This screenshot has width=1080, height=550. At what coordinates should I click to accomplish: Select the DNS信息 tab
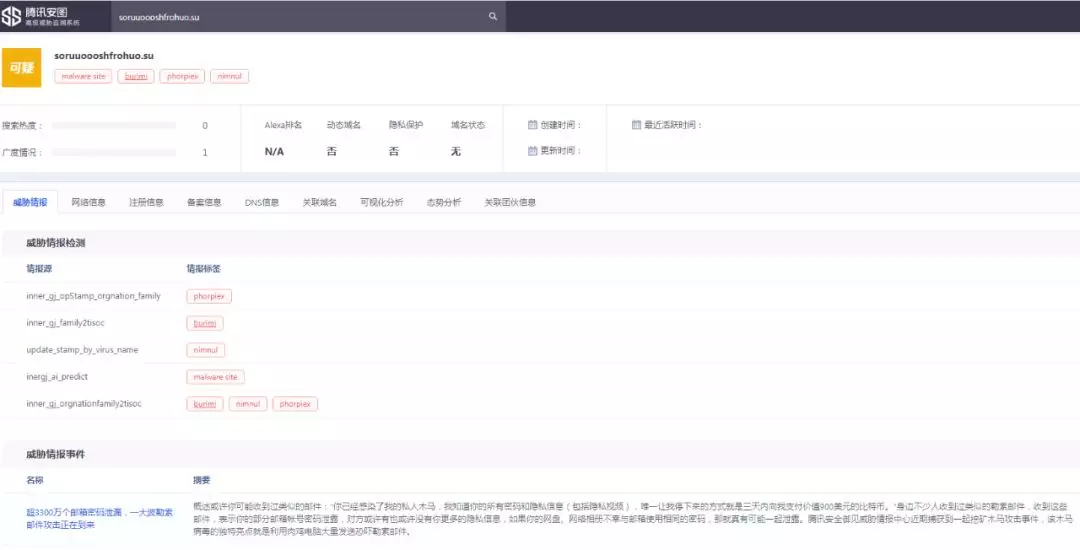point(262,202)
